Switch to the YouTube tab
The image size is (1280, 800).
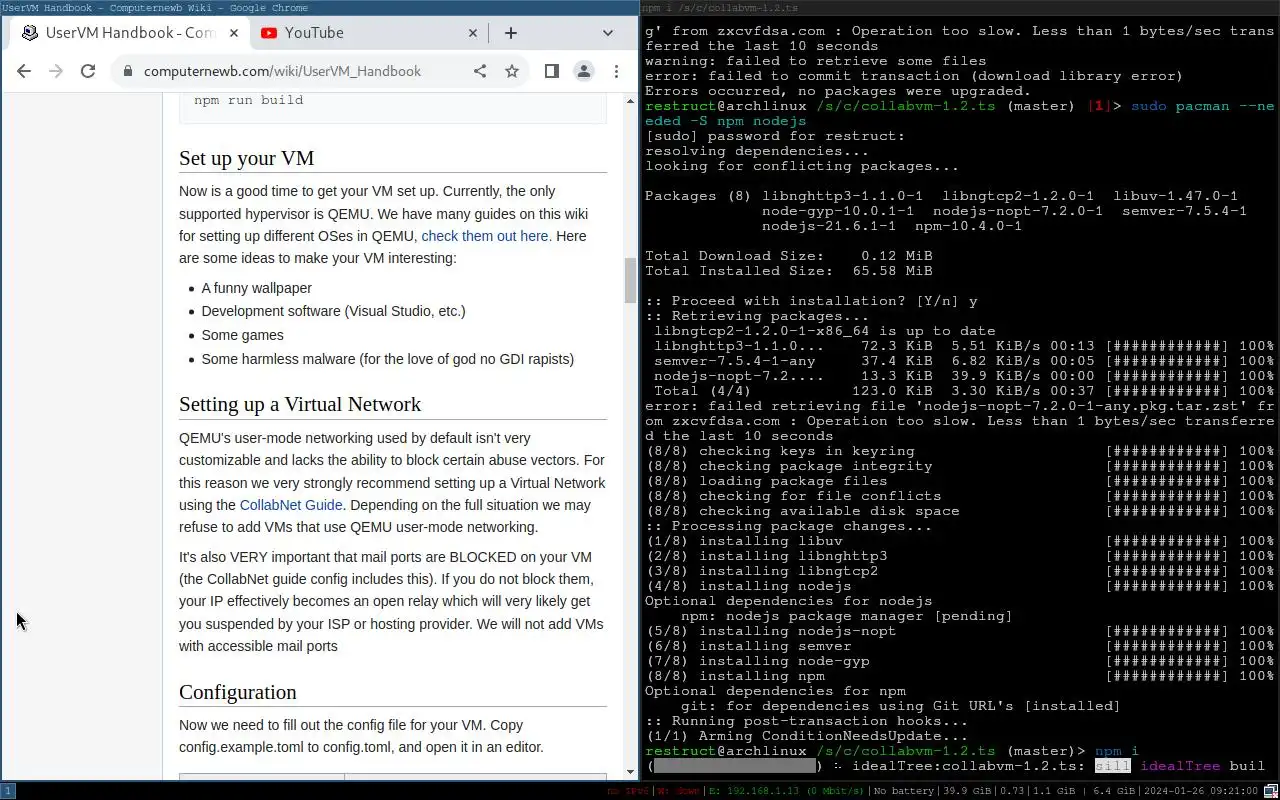click(370, 33)
